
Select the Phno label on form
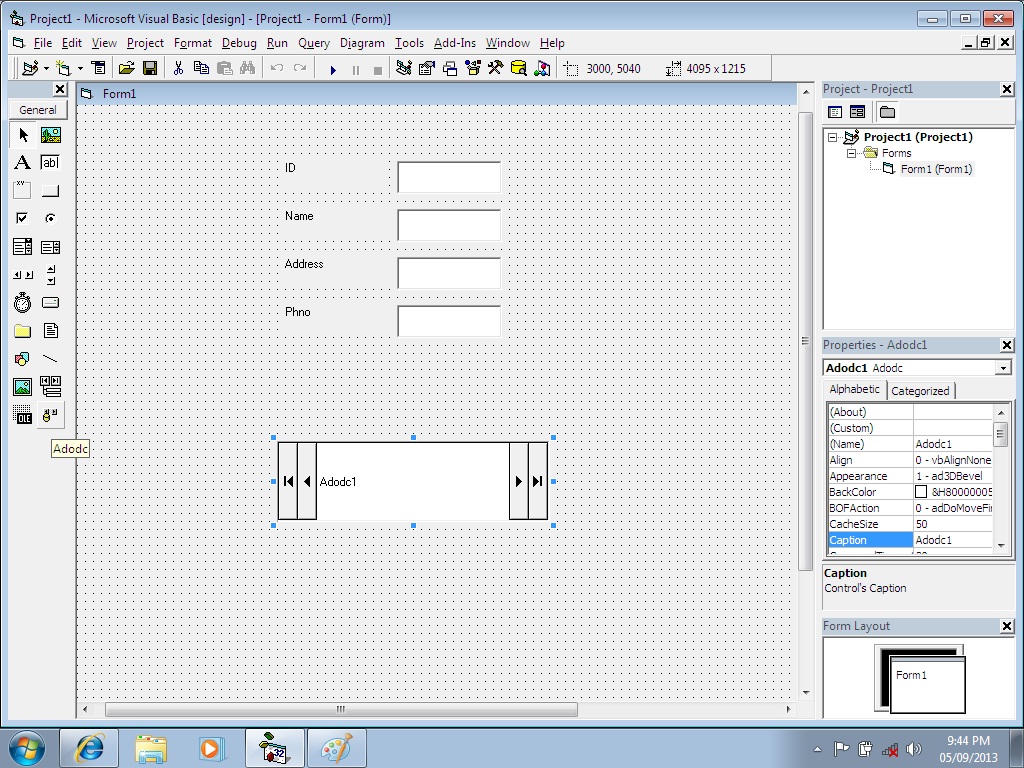[298, 312]
